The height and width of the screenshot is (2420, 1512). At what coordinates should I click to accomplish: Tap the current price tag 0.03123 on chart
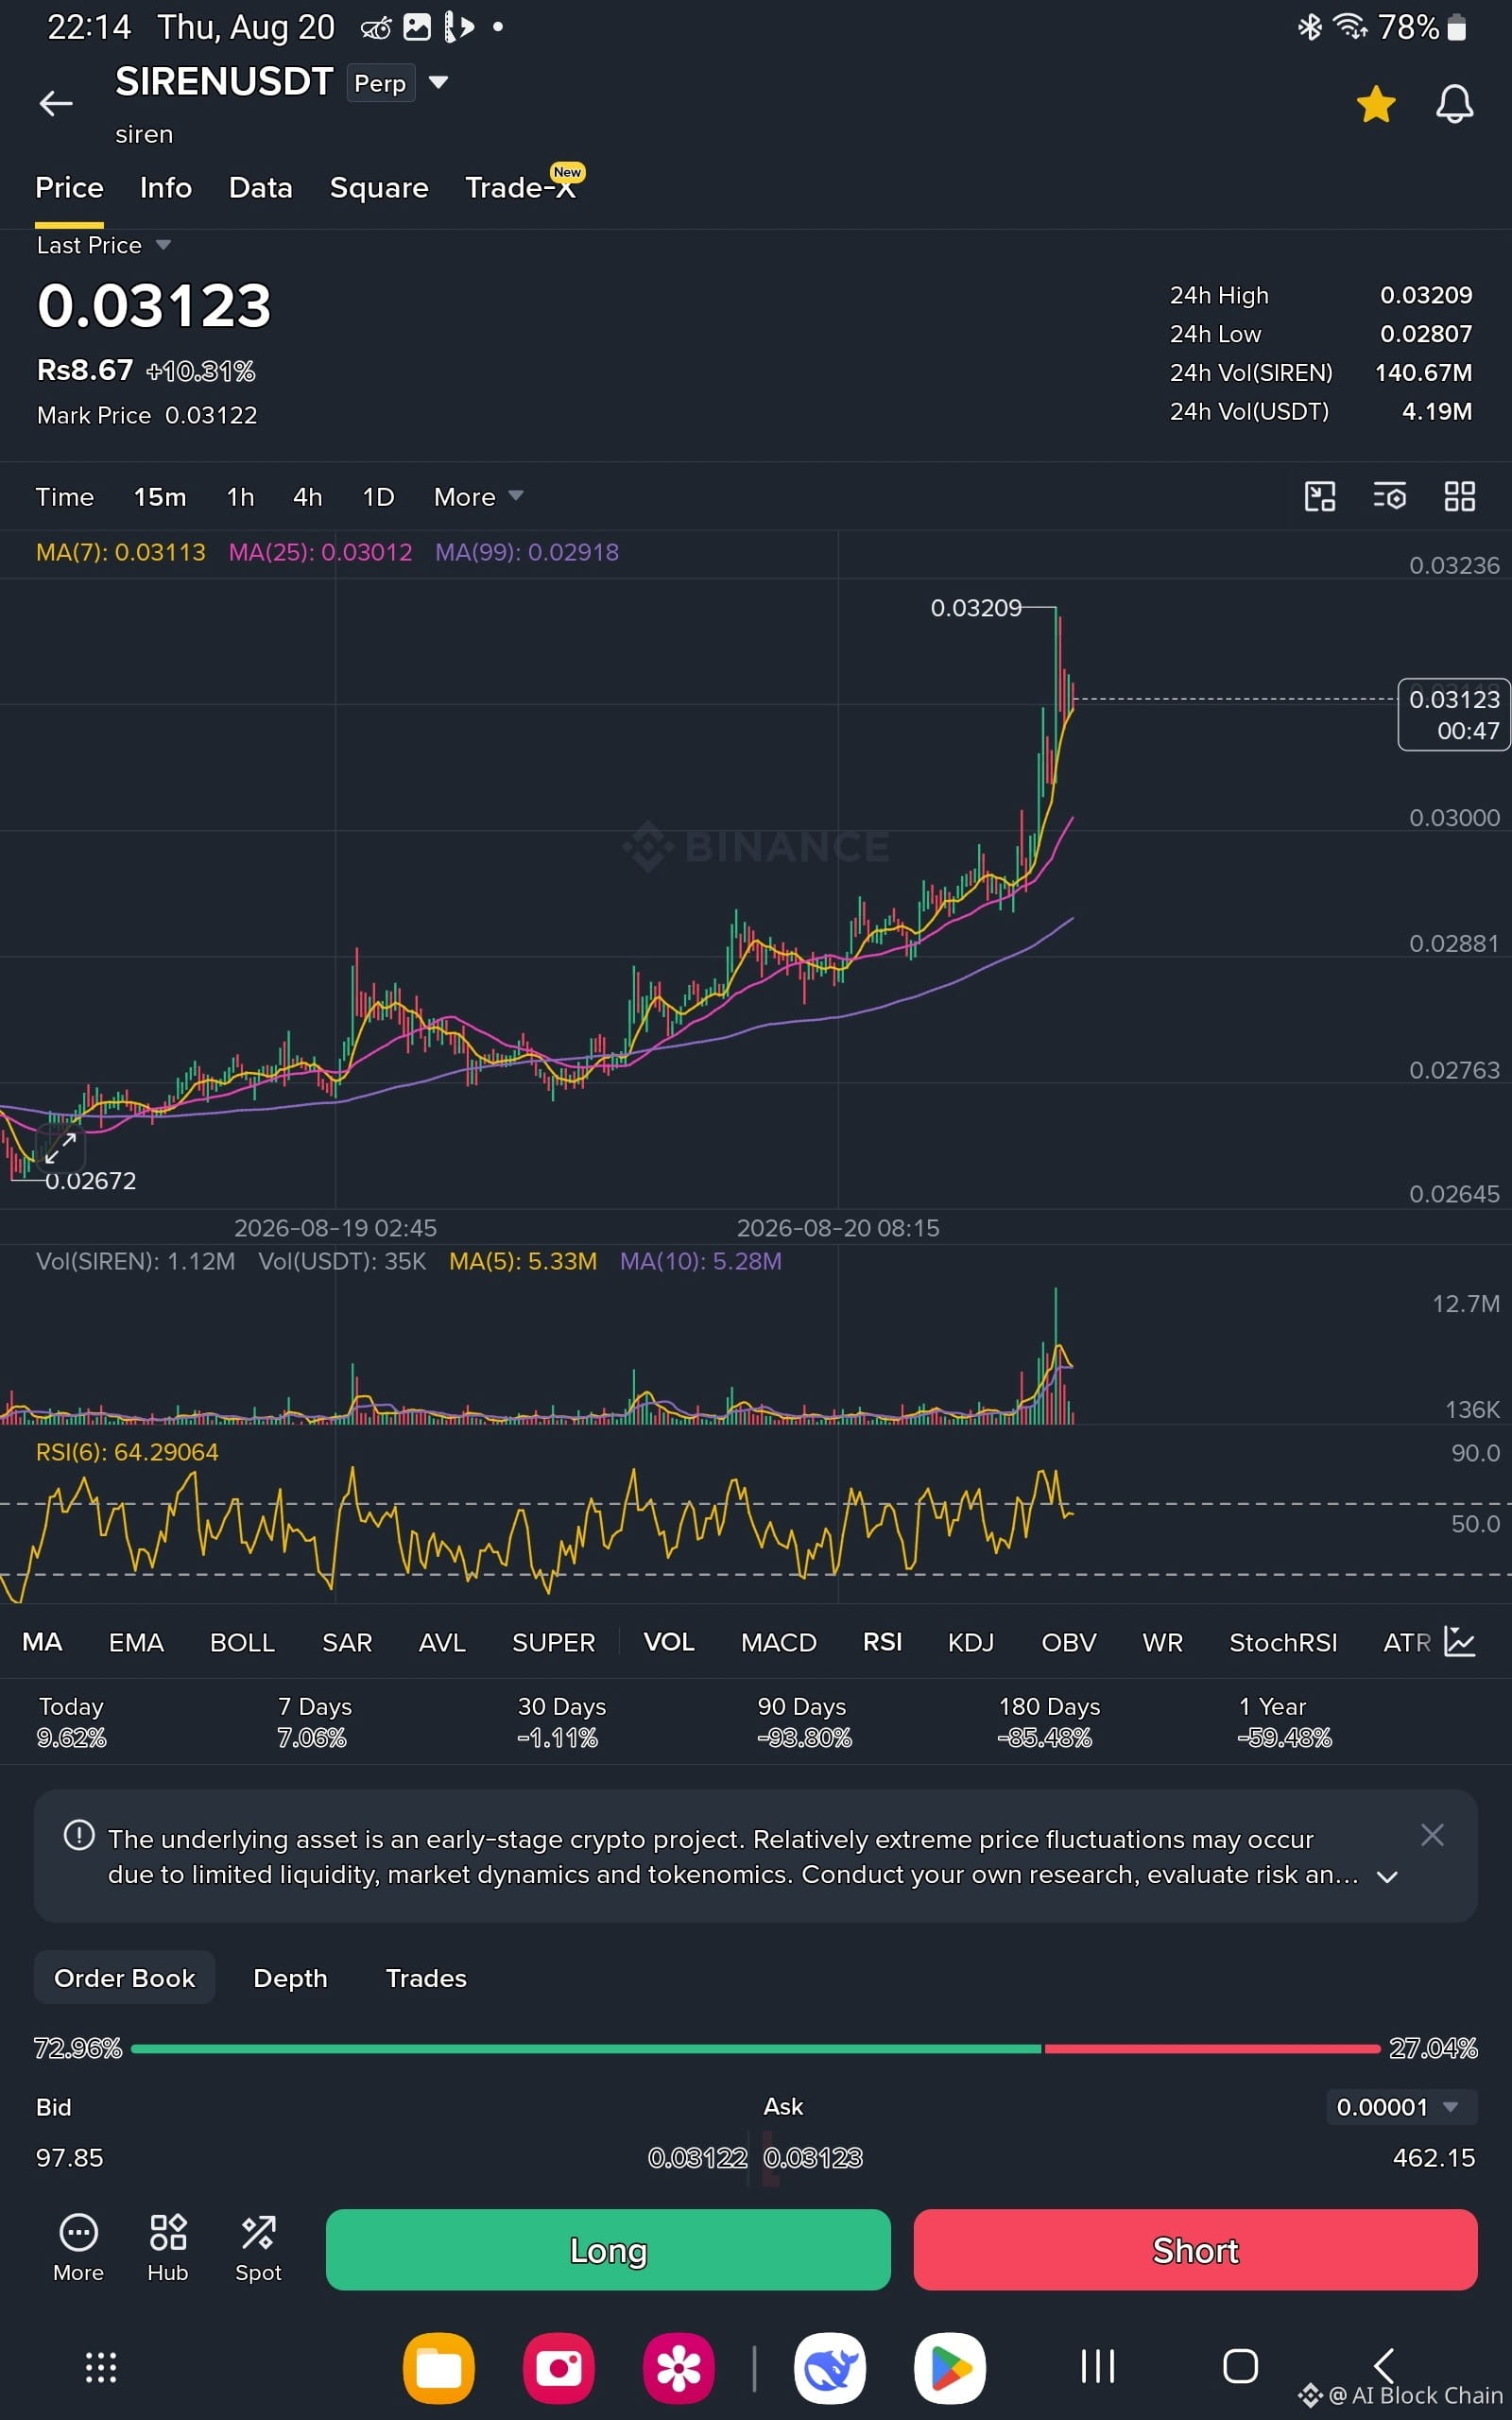click(1454, 714)
